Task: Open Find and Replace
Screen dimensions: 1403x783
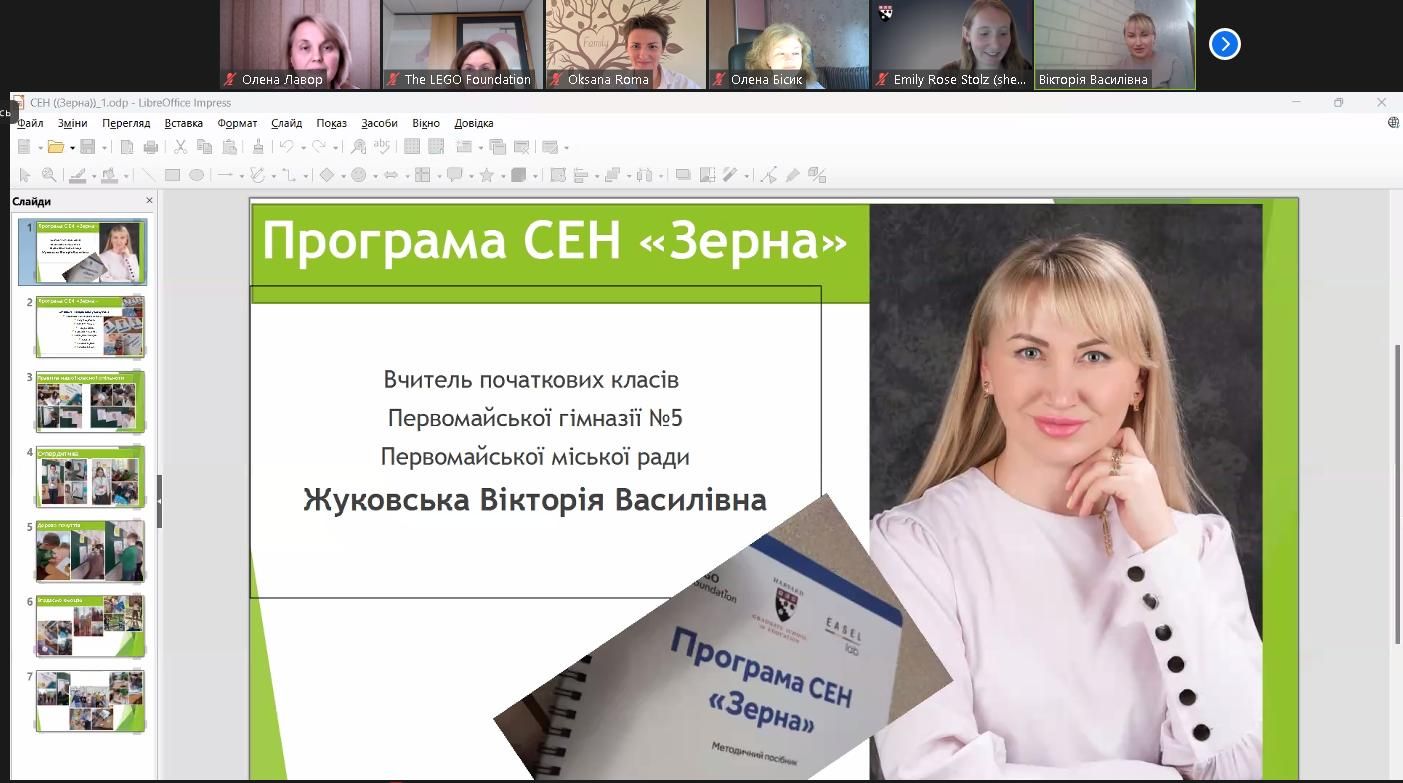Action: [358, 147]
